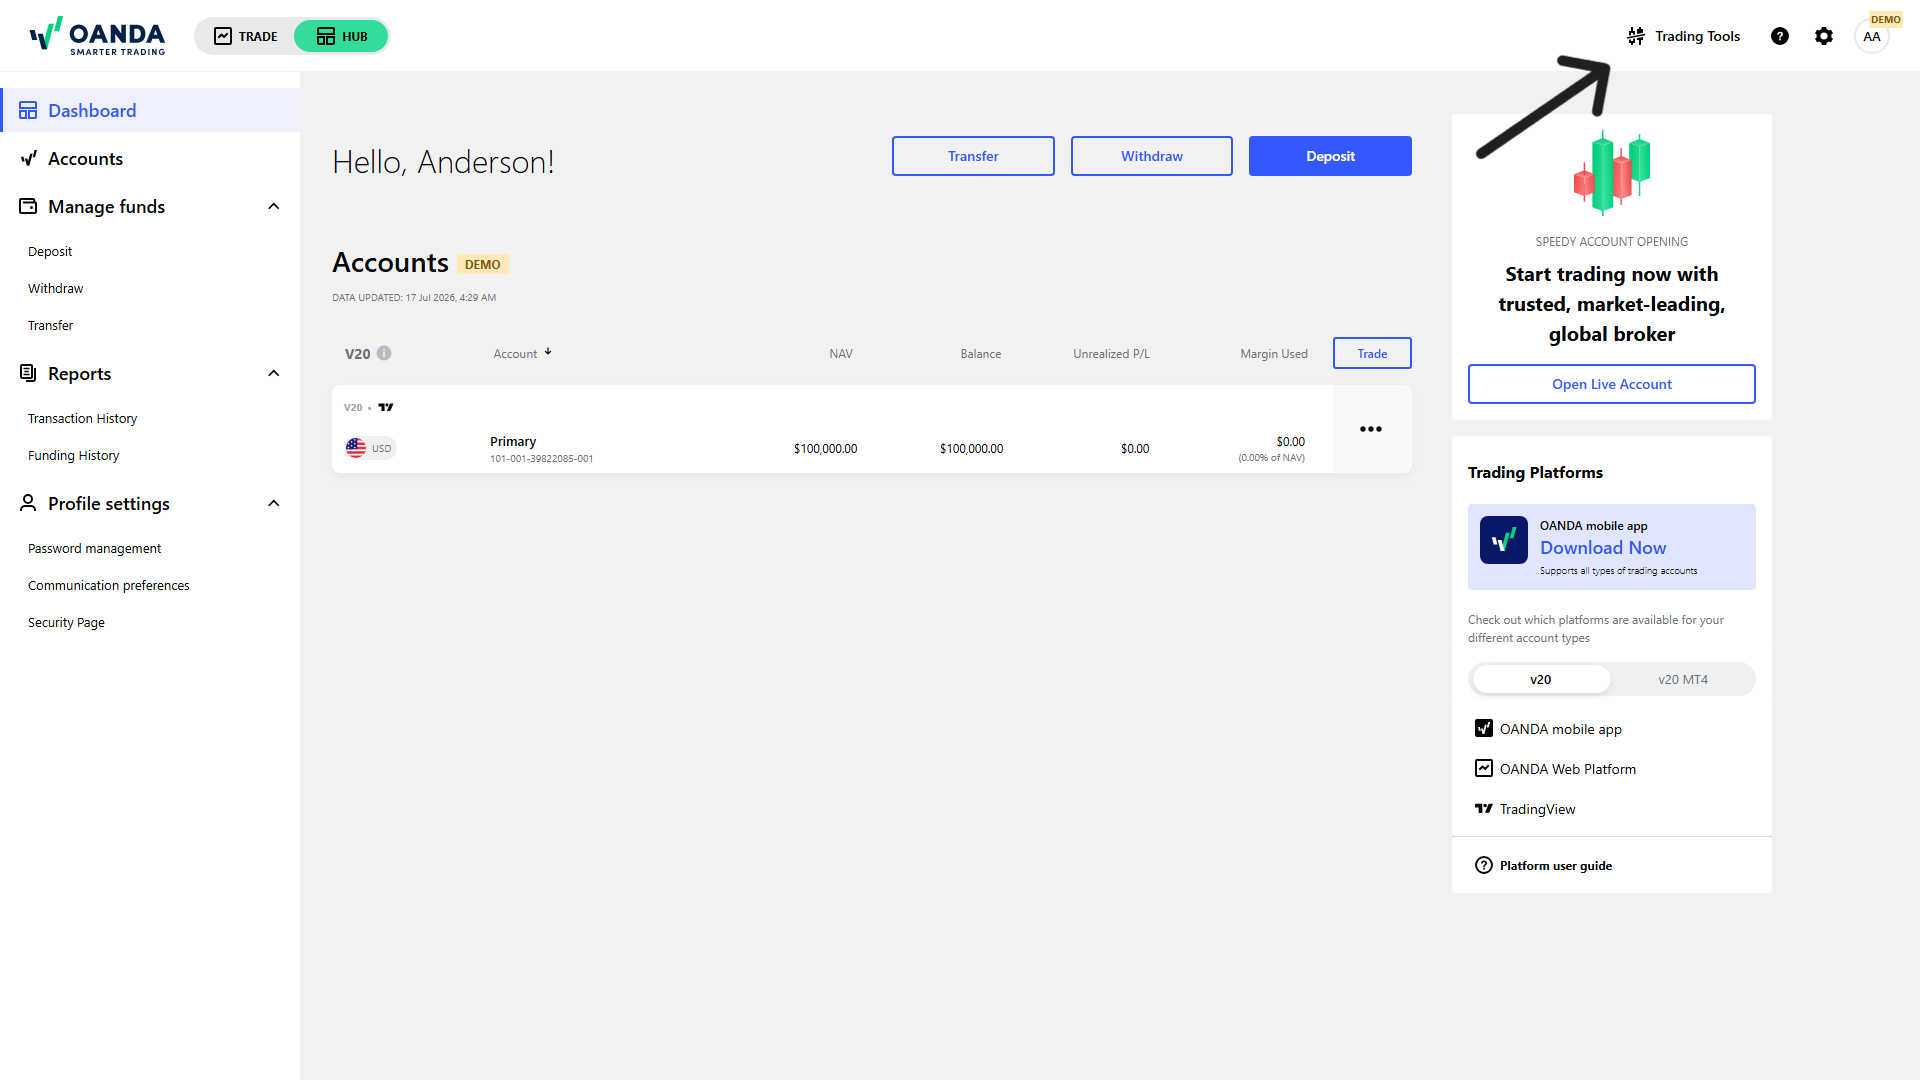Click account number 101-001-39822085-001
Screen dimensions: 1920x1080
coord(542,459)
